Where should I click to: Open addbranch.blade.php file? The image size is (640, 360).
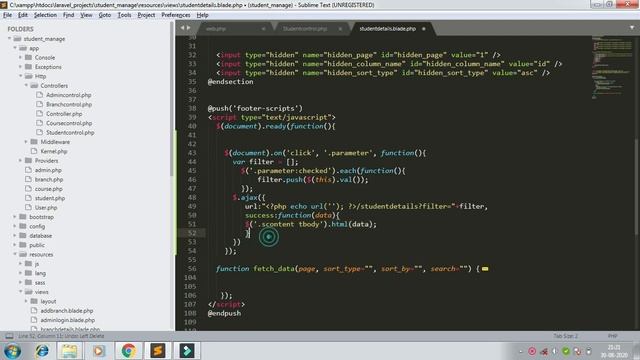point(67,311)
